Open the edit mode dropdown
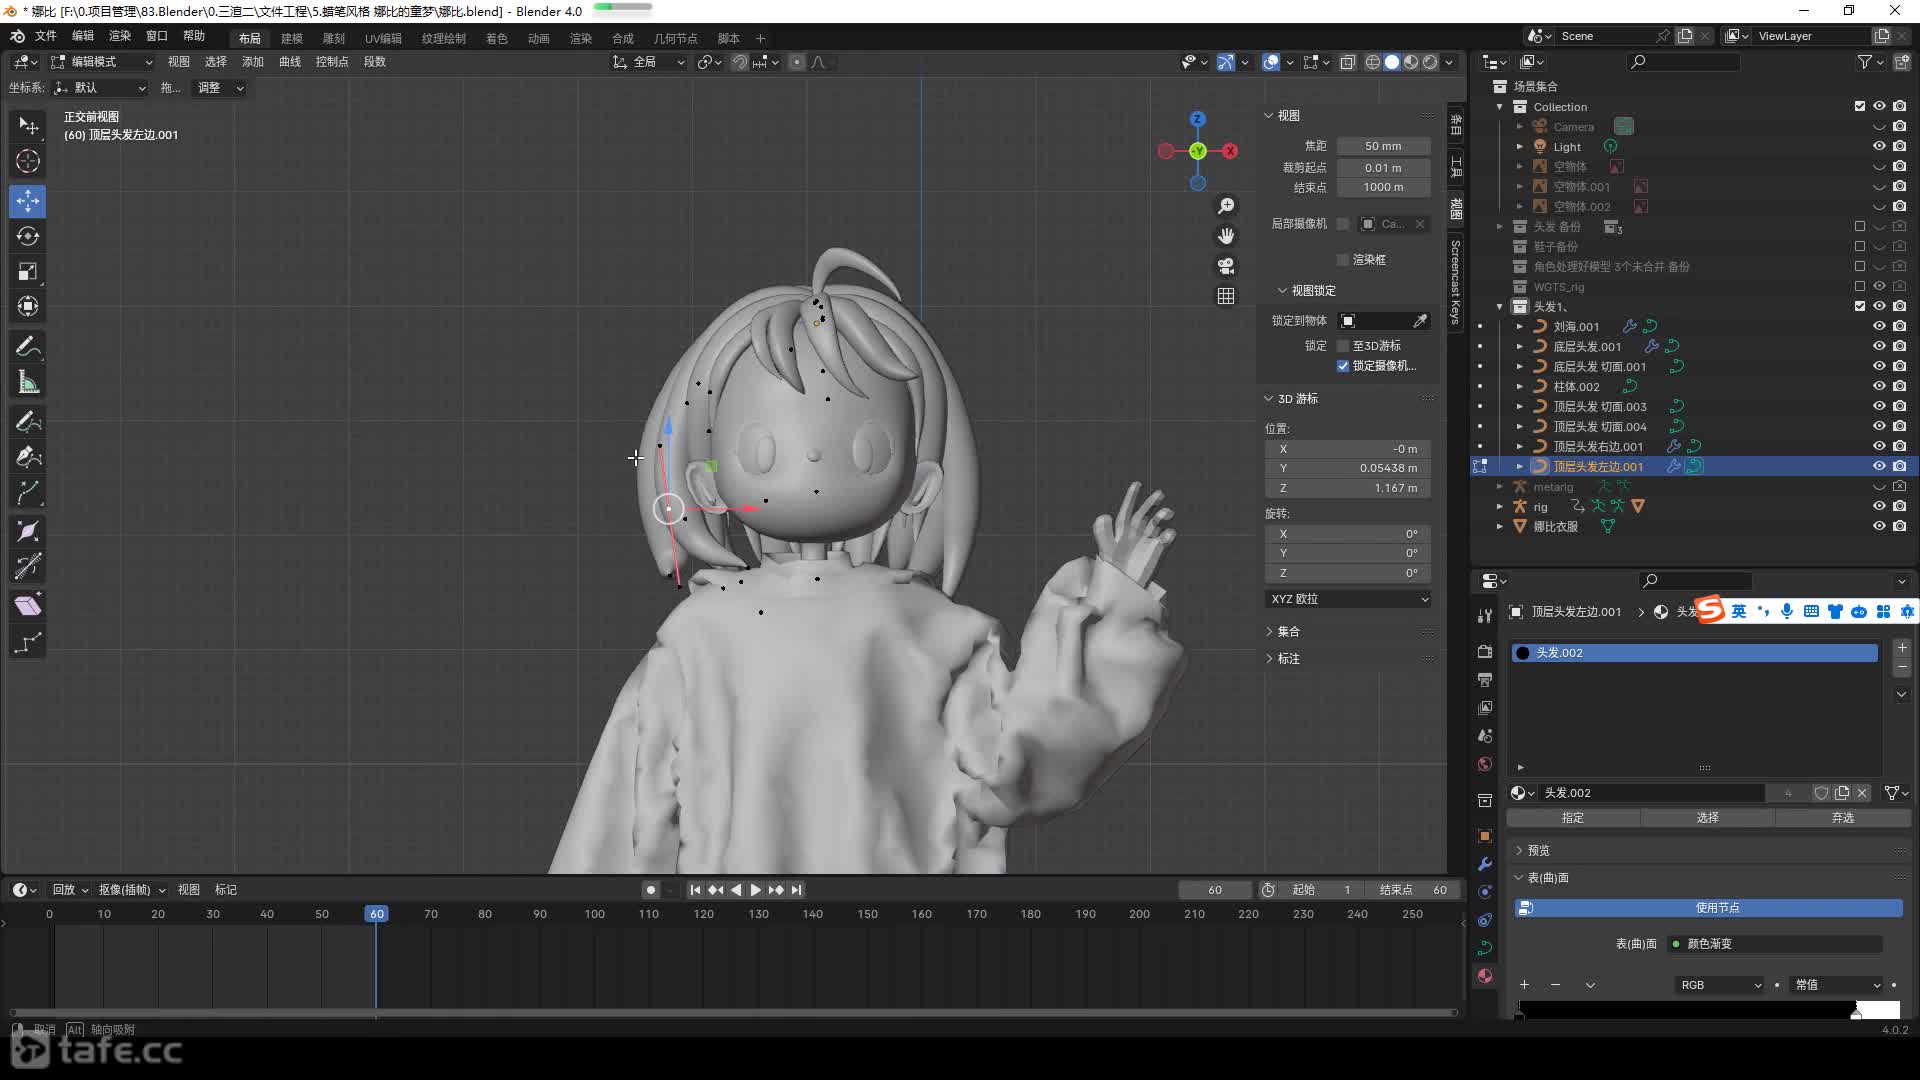The height and width of the screenshot is (1080, 1920). click(x=102, y=62)
